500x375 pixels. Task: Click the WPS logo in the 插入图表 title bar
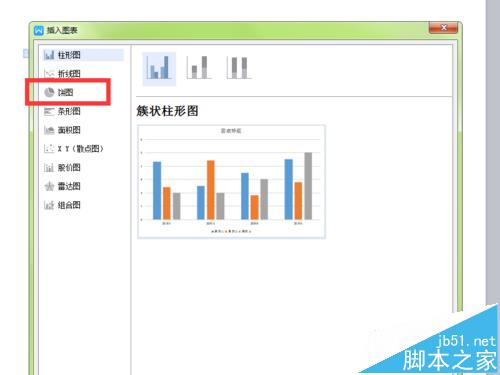[x=39, y=31]
